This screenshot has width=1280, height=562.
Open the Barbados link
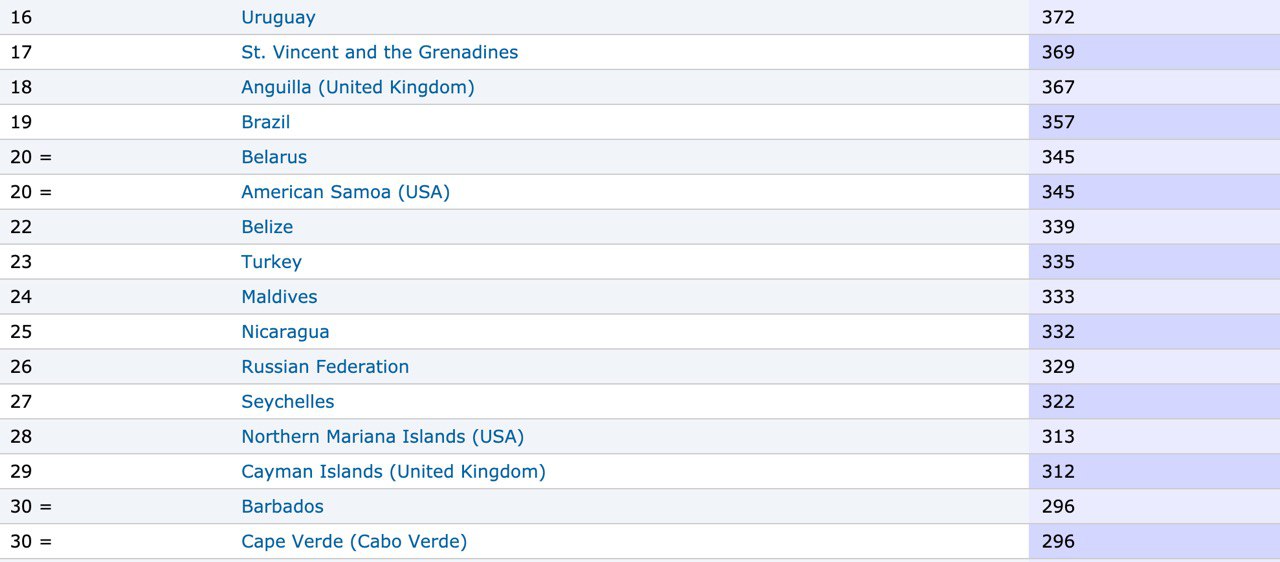pyautogui.click(x=282, y=507)
